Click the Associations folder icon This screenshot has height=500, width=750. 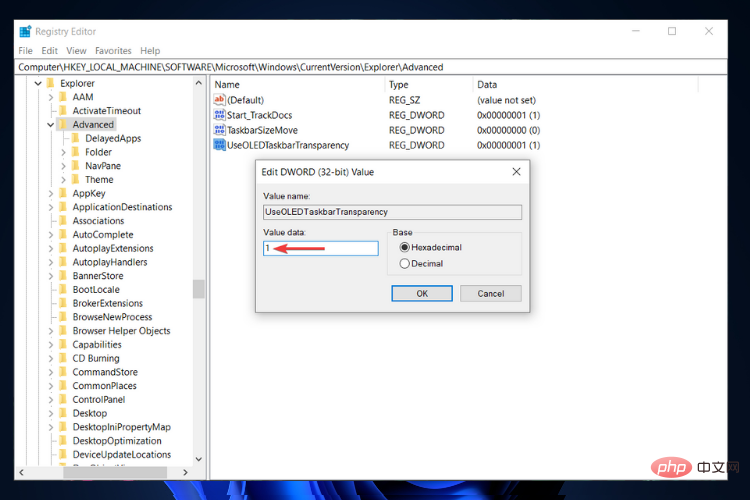[63, 221]
